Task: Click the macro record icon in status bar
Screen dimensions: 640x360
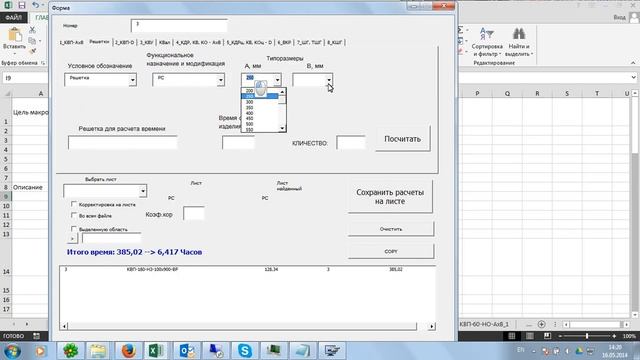Action: (36, 336)
